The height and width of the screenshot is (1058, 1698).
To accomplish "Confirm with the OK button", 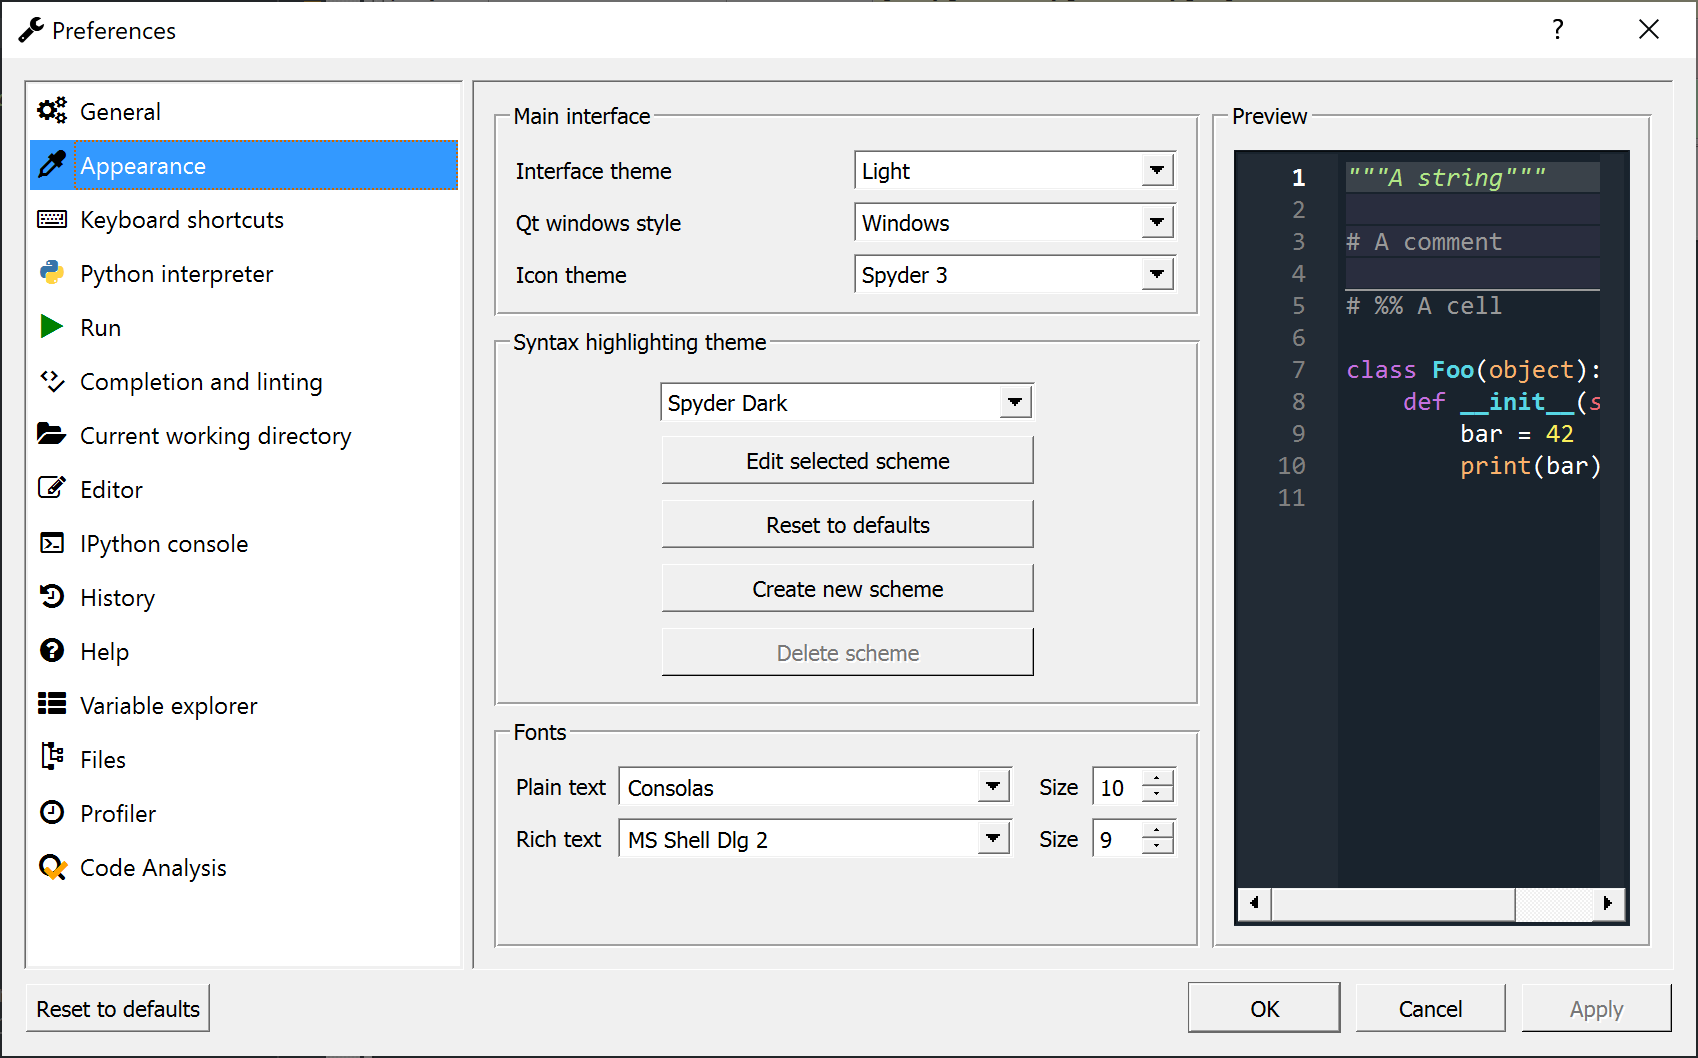I will coord(1264,1008).
